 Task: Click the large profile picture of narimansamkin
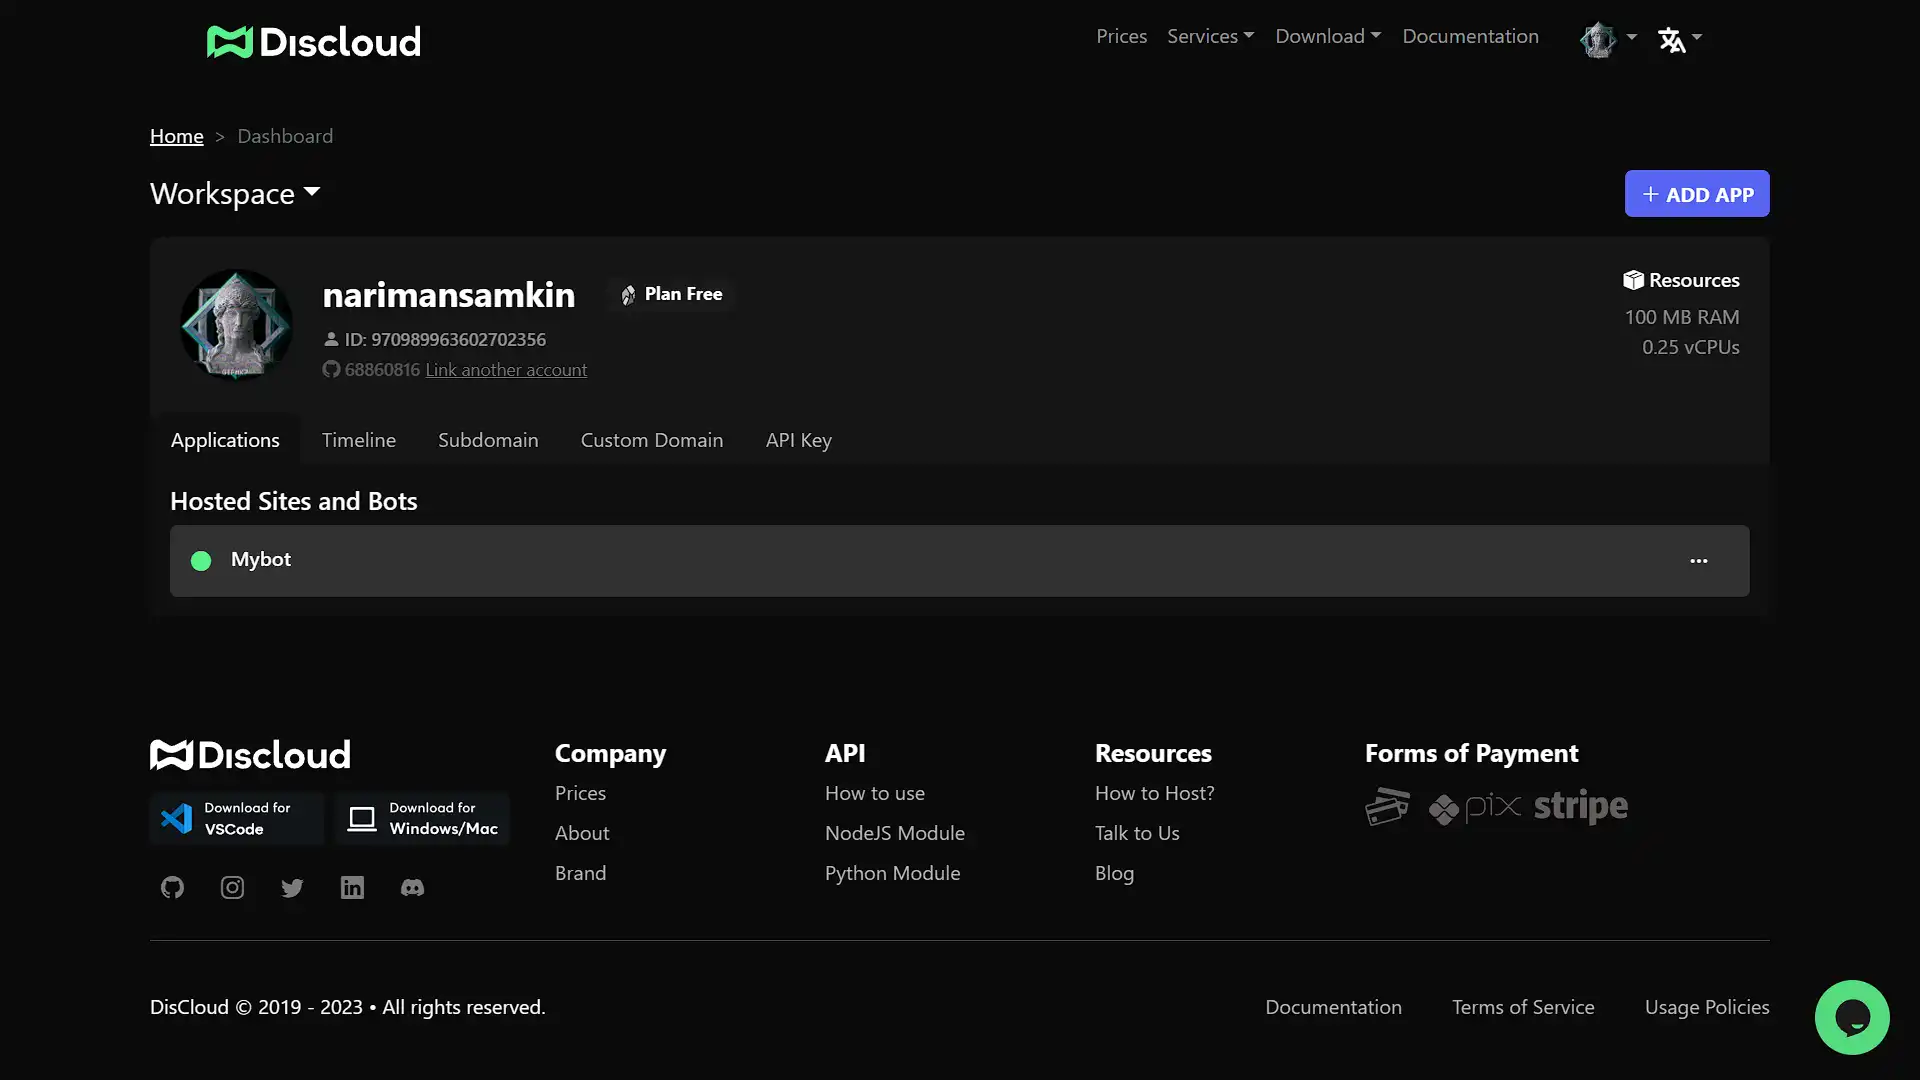coord(236,324)
